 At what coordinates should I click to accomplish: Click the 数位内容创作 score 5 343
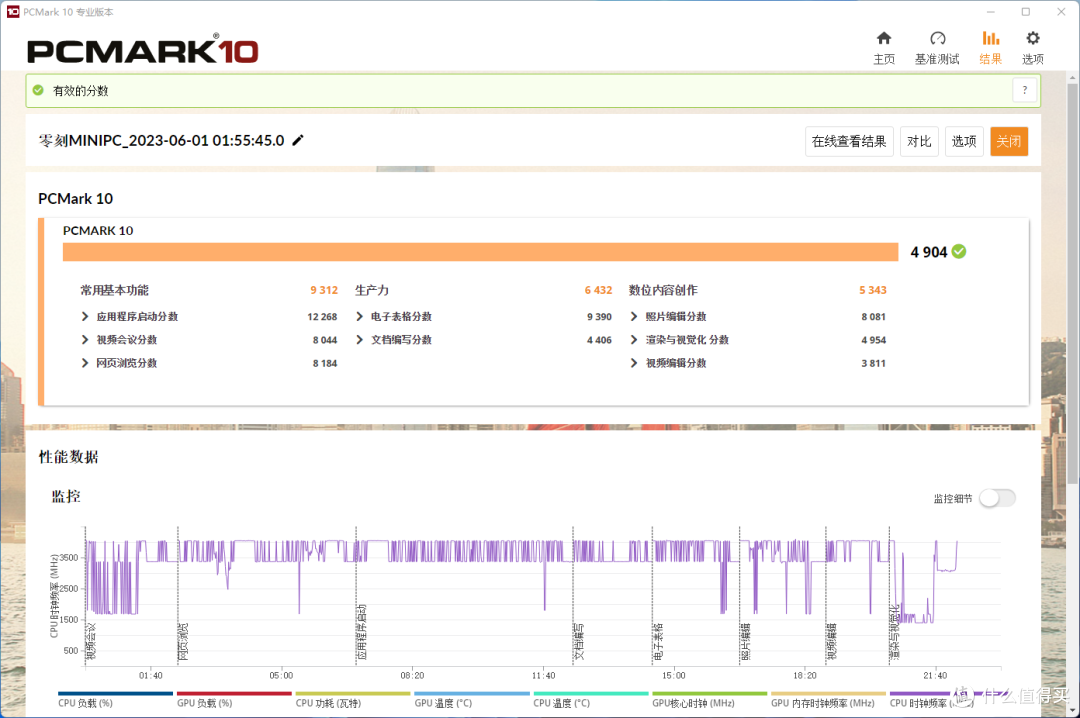[873, 290]
